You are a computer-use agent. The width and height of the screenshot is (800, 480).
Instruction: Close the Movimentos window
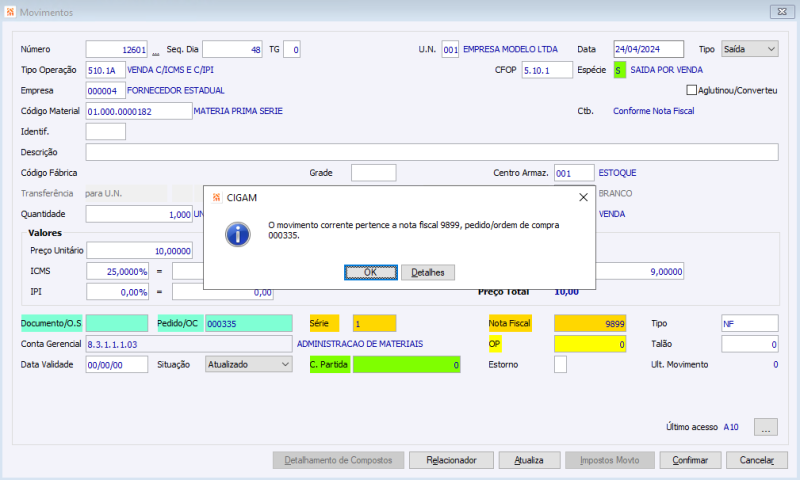tap(782, 12)
